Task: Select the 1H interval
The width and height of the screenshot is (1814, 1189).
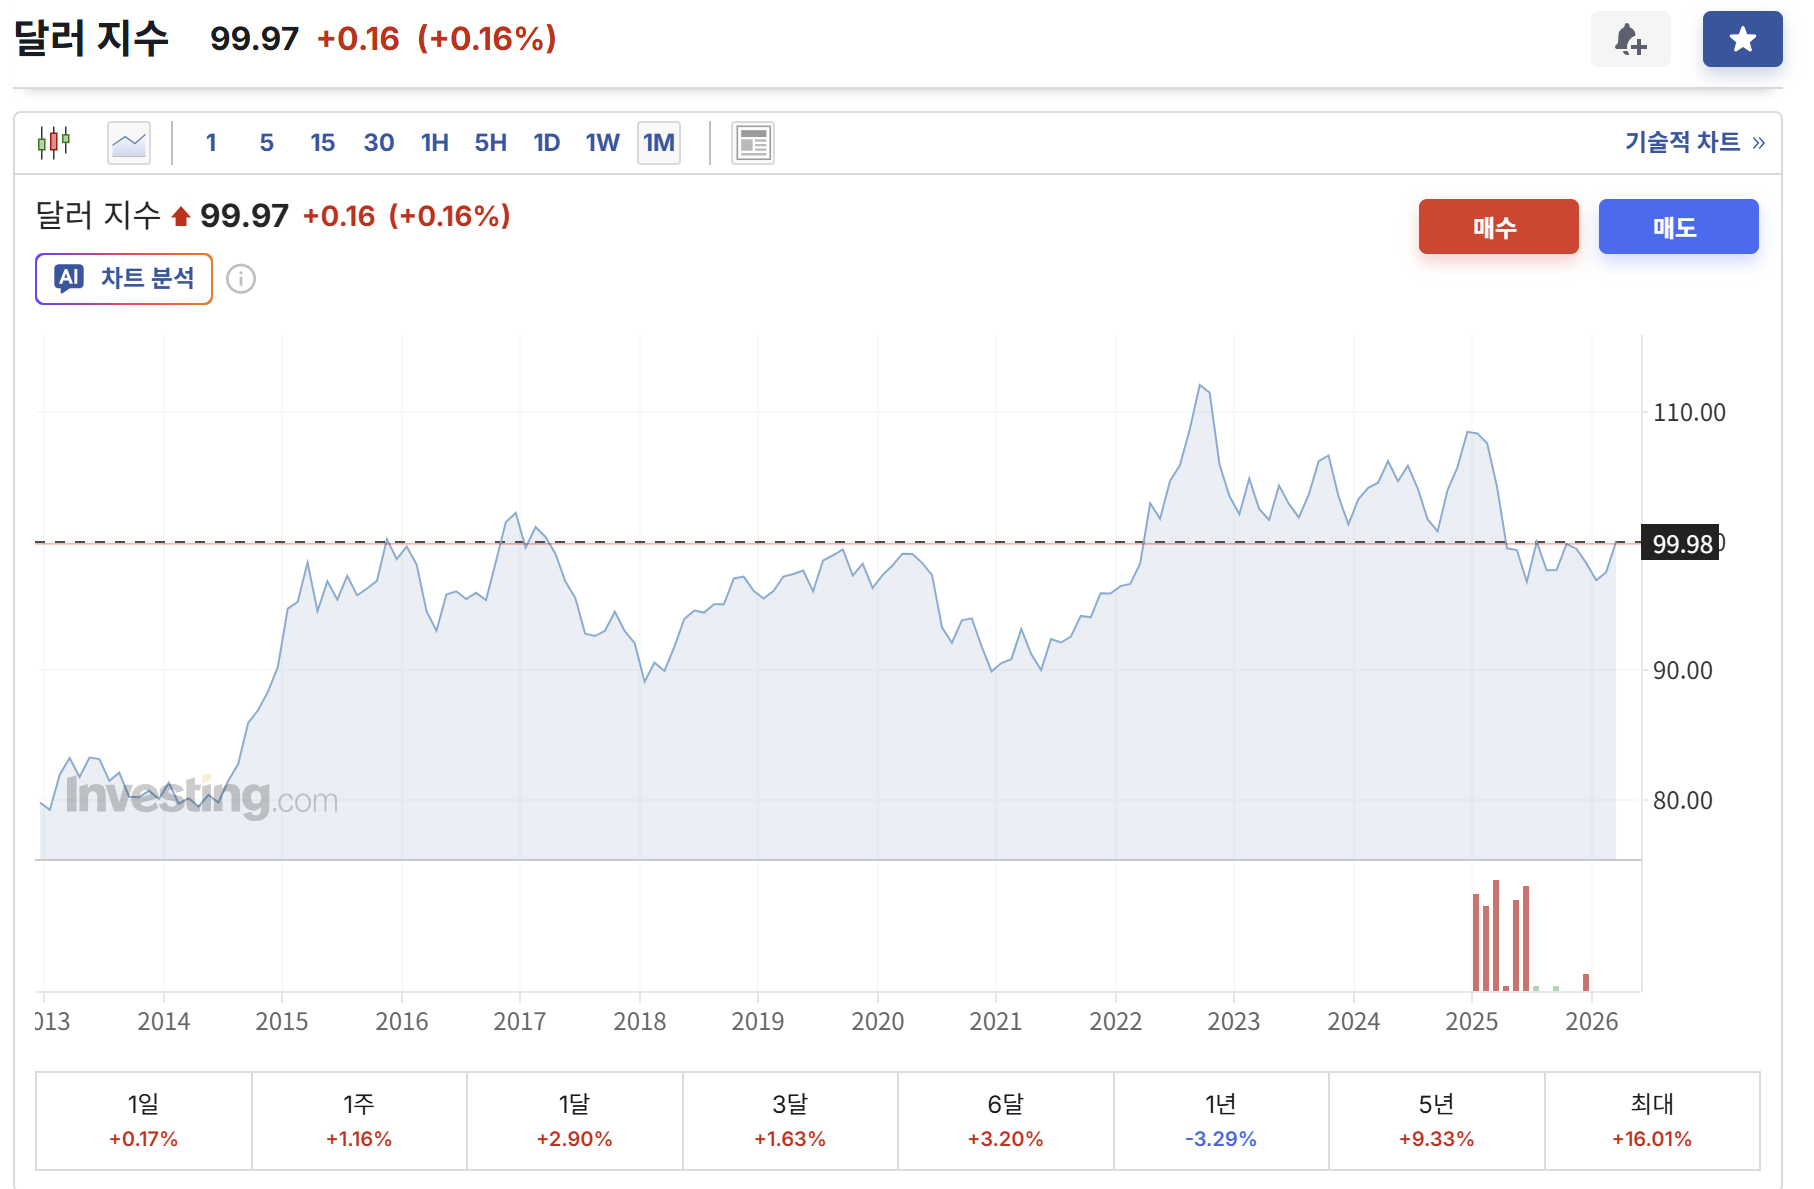Action: click(x=435, y=142)
